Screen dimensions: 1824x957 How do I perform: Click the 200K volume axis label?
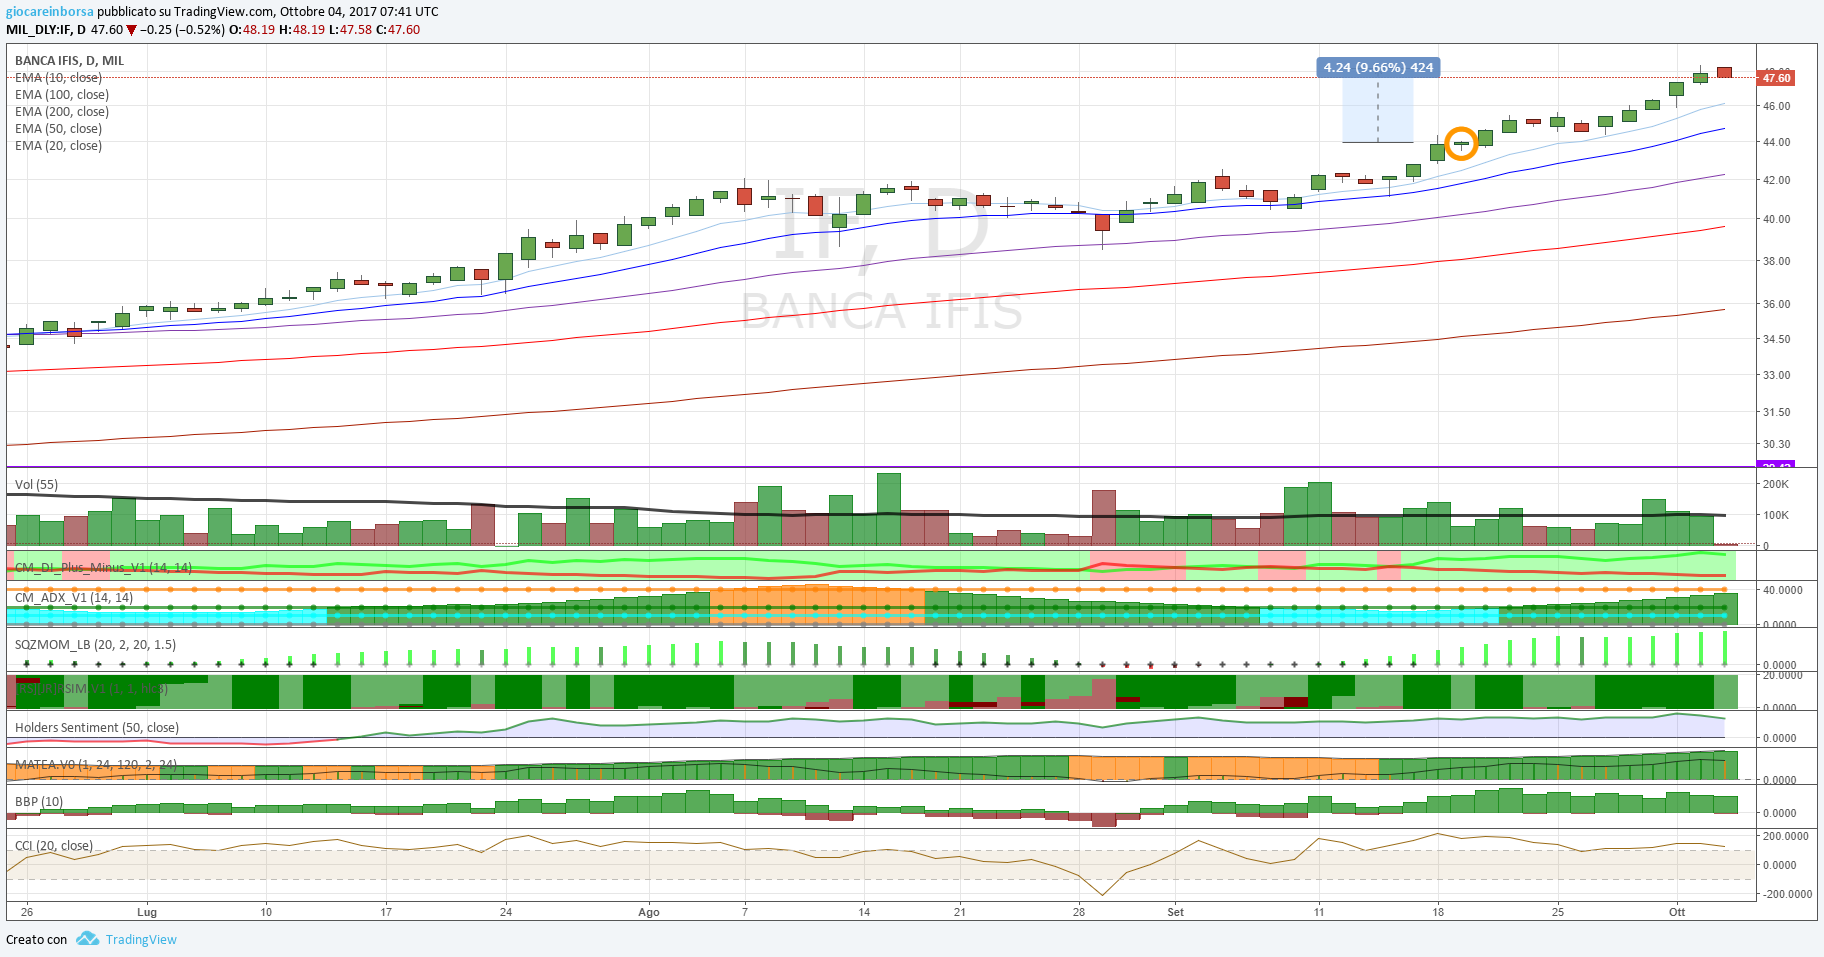[x=1775, y=484]
